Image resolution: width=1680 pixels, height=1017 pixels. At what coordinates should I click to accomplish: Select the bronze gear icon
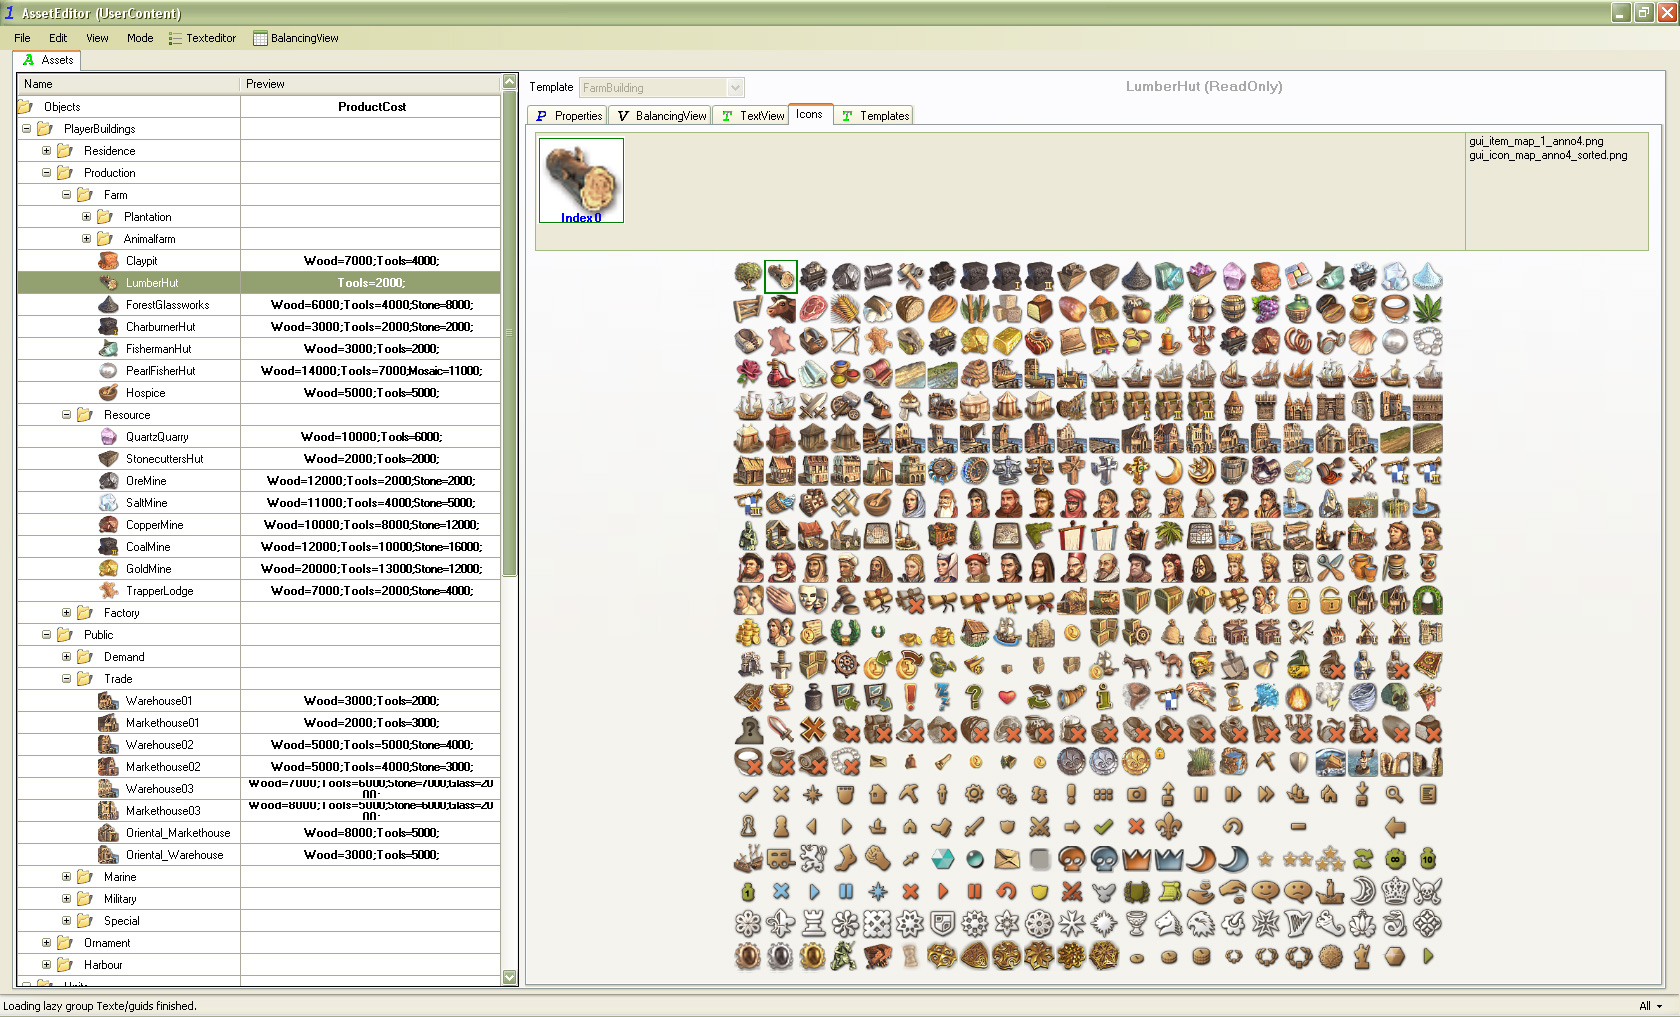(974, 795)
